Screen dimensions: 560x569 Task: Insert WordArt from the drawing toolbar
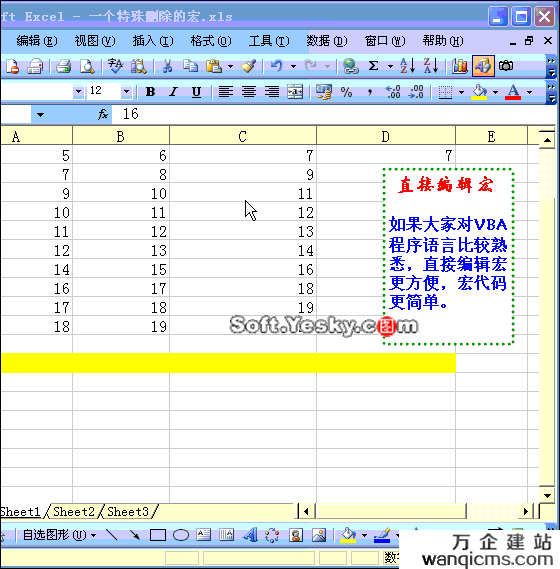tap(250, 535)
